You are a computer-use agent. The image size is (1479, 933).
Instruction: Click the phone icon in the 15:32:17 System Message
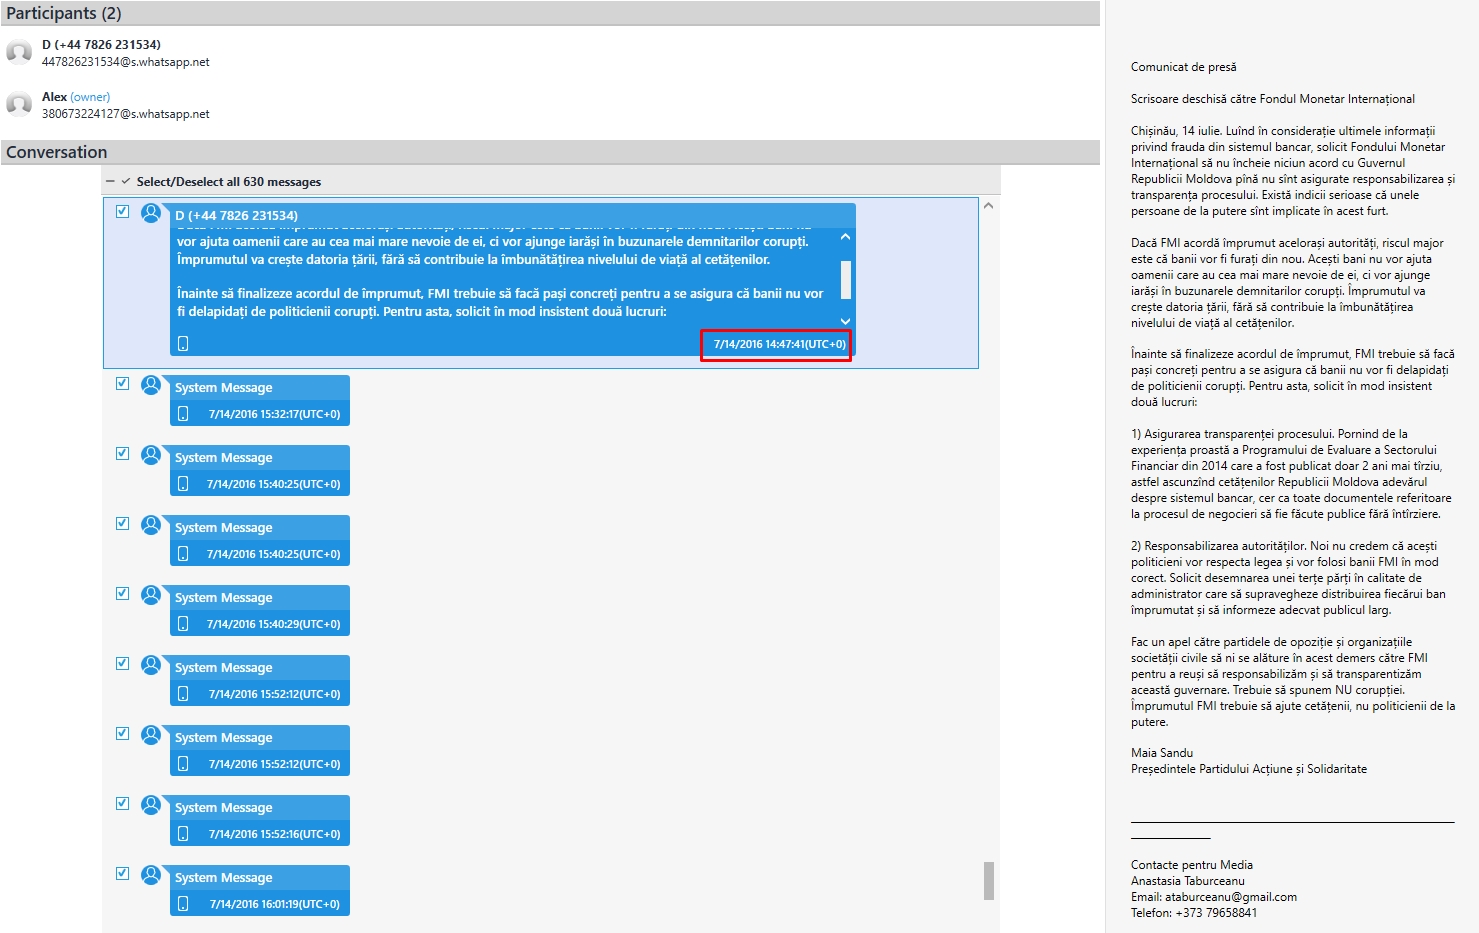click(x=183, y=414)
